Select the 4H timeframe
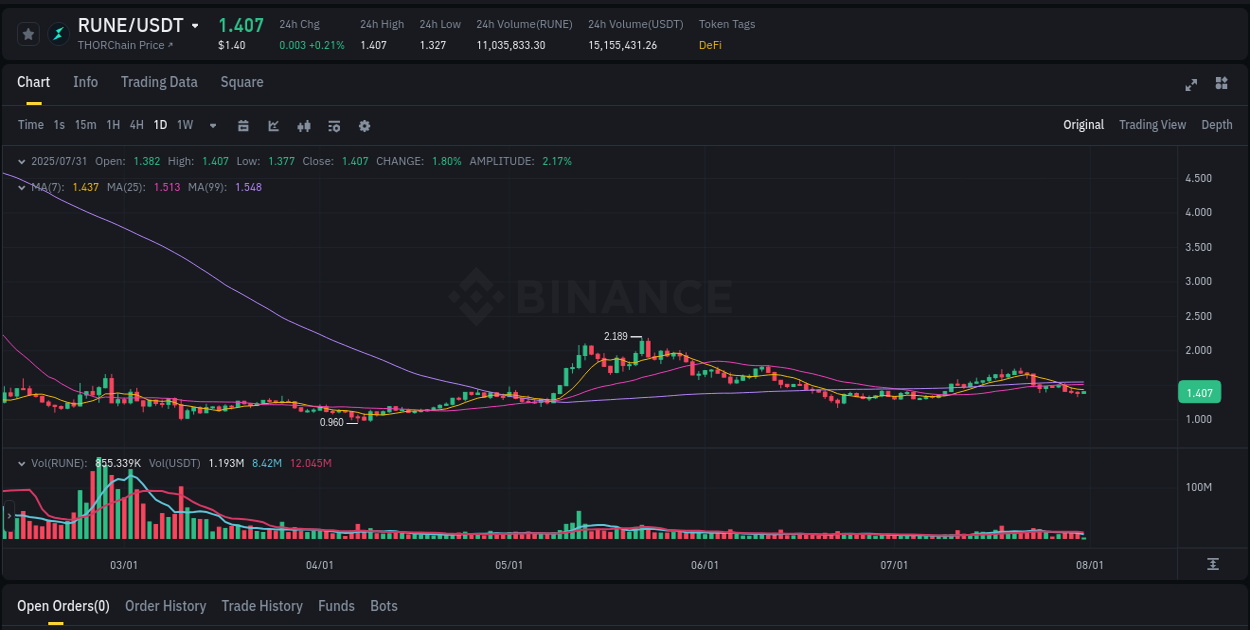 (x=136, y=125)
